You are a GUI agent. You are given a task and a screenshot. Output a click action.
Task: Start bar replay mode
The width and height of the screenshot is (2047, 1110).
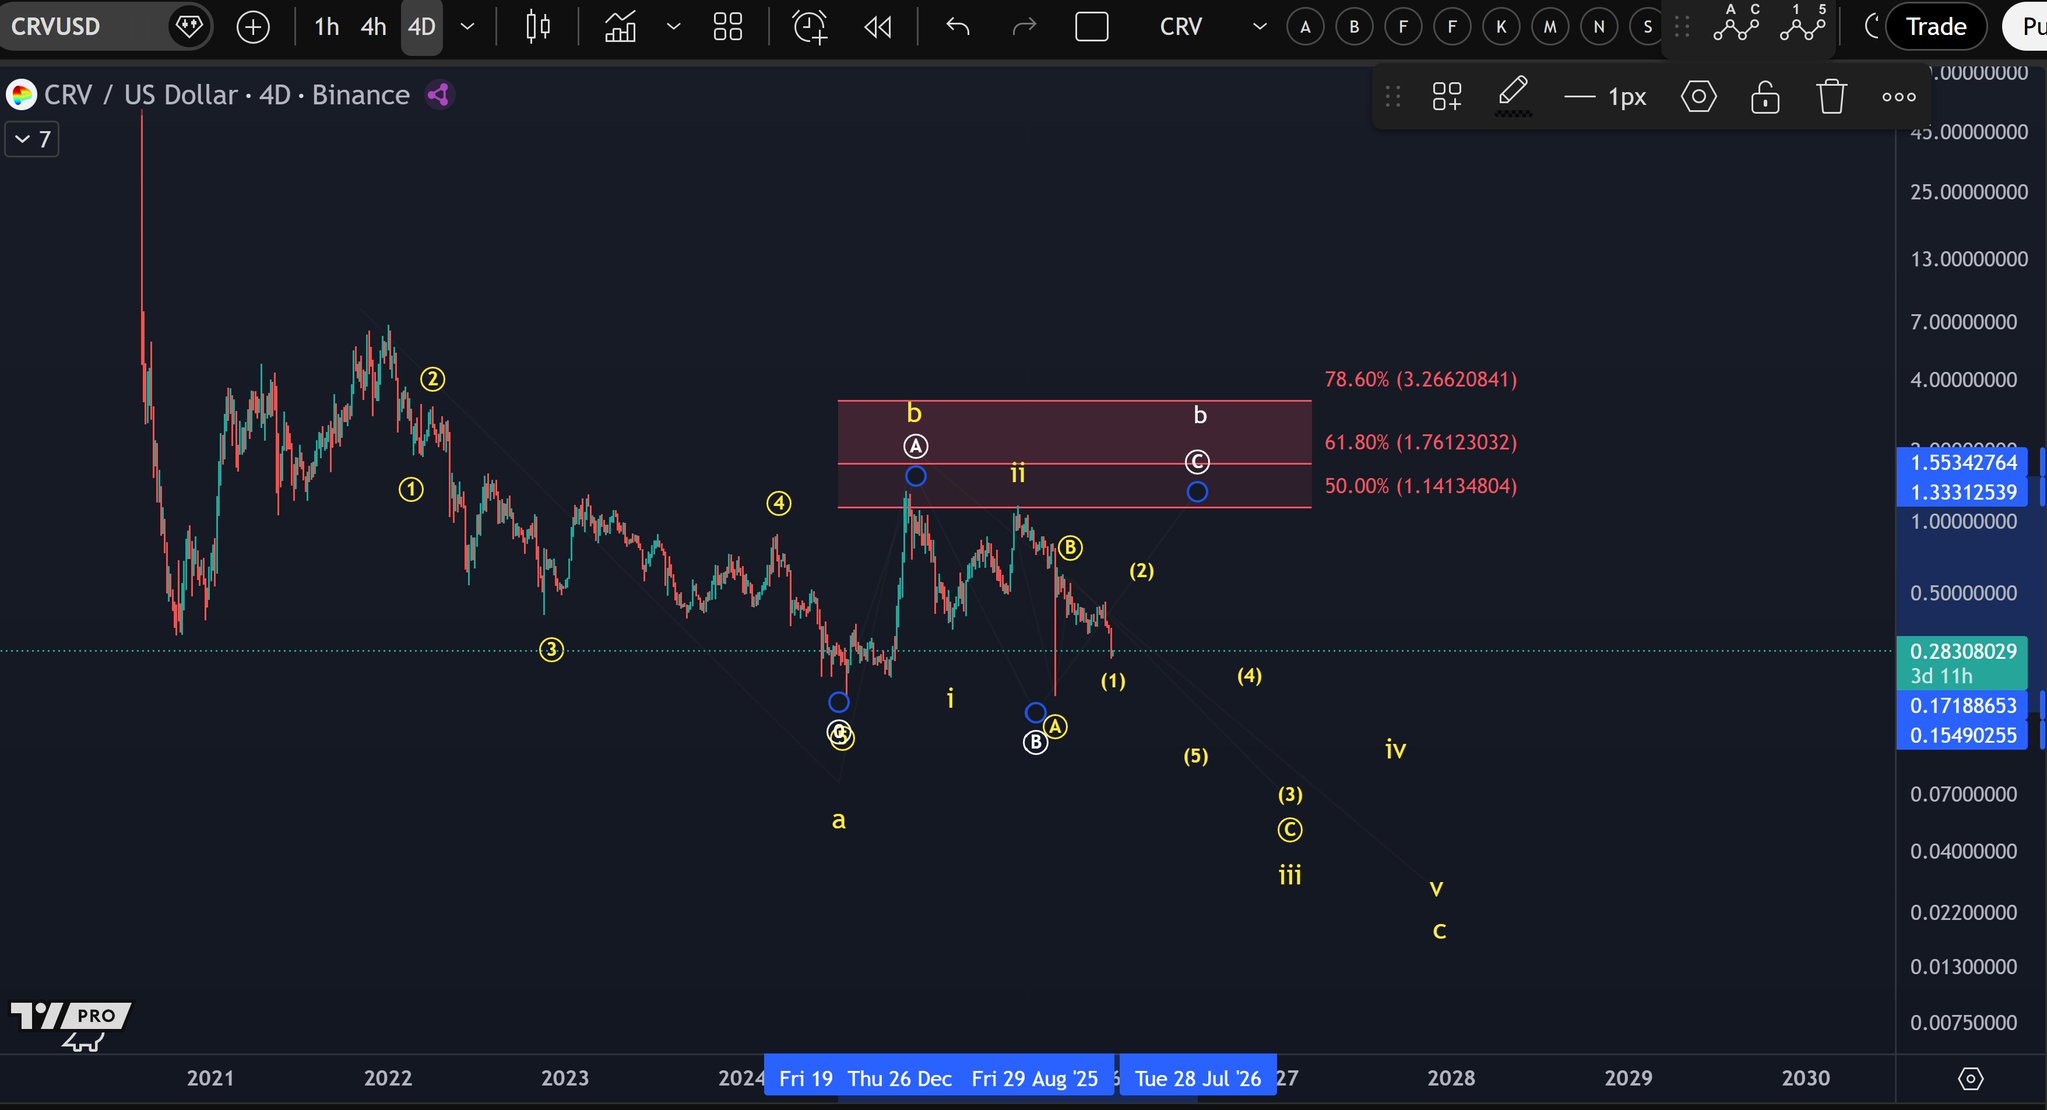pos(877,27)
